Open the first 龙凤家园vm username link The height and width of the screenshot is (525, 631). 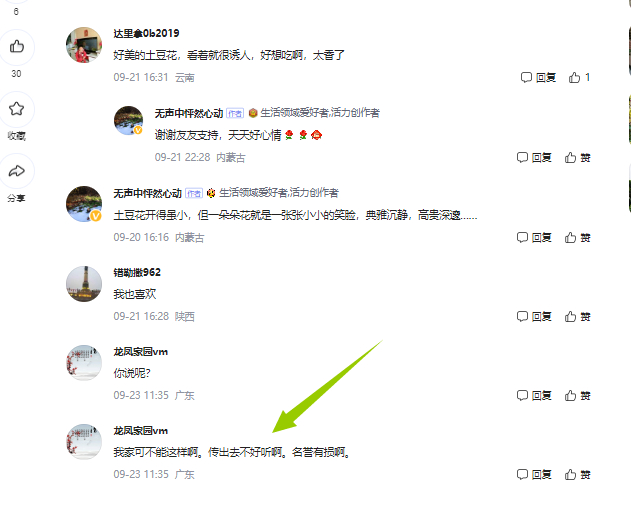[x=140, y=352]
